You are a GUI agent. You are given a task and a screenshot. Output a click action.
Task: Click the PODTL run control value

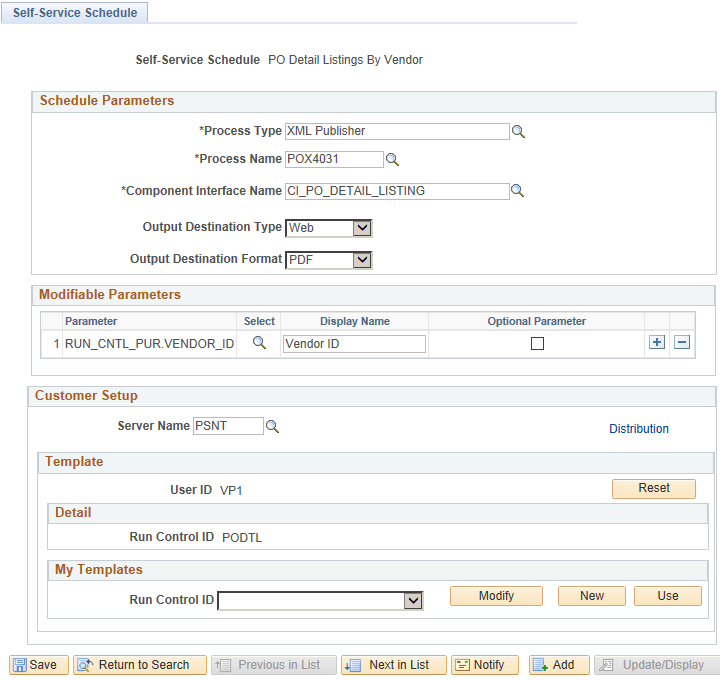tap(242, 538)
